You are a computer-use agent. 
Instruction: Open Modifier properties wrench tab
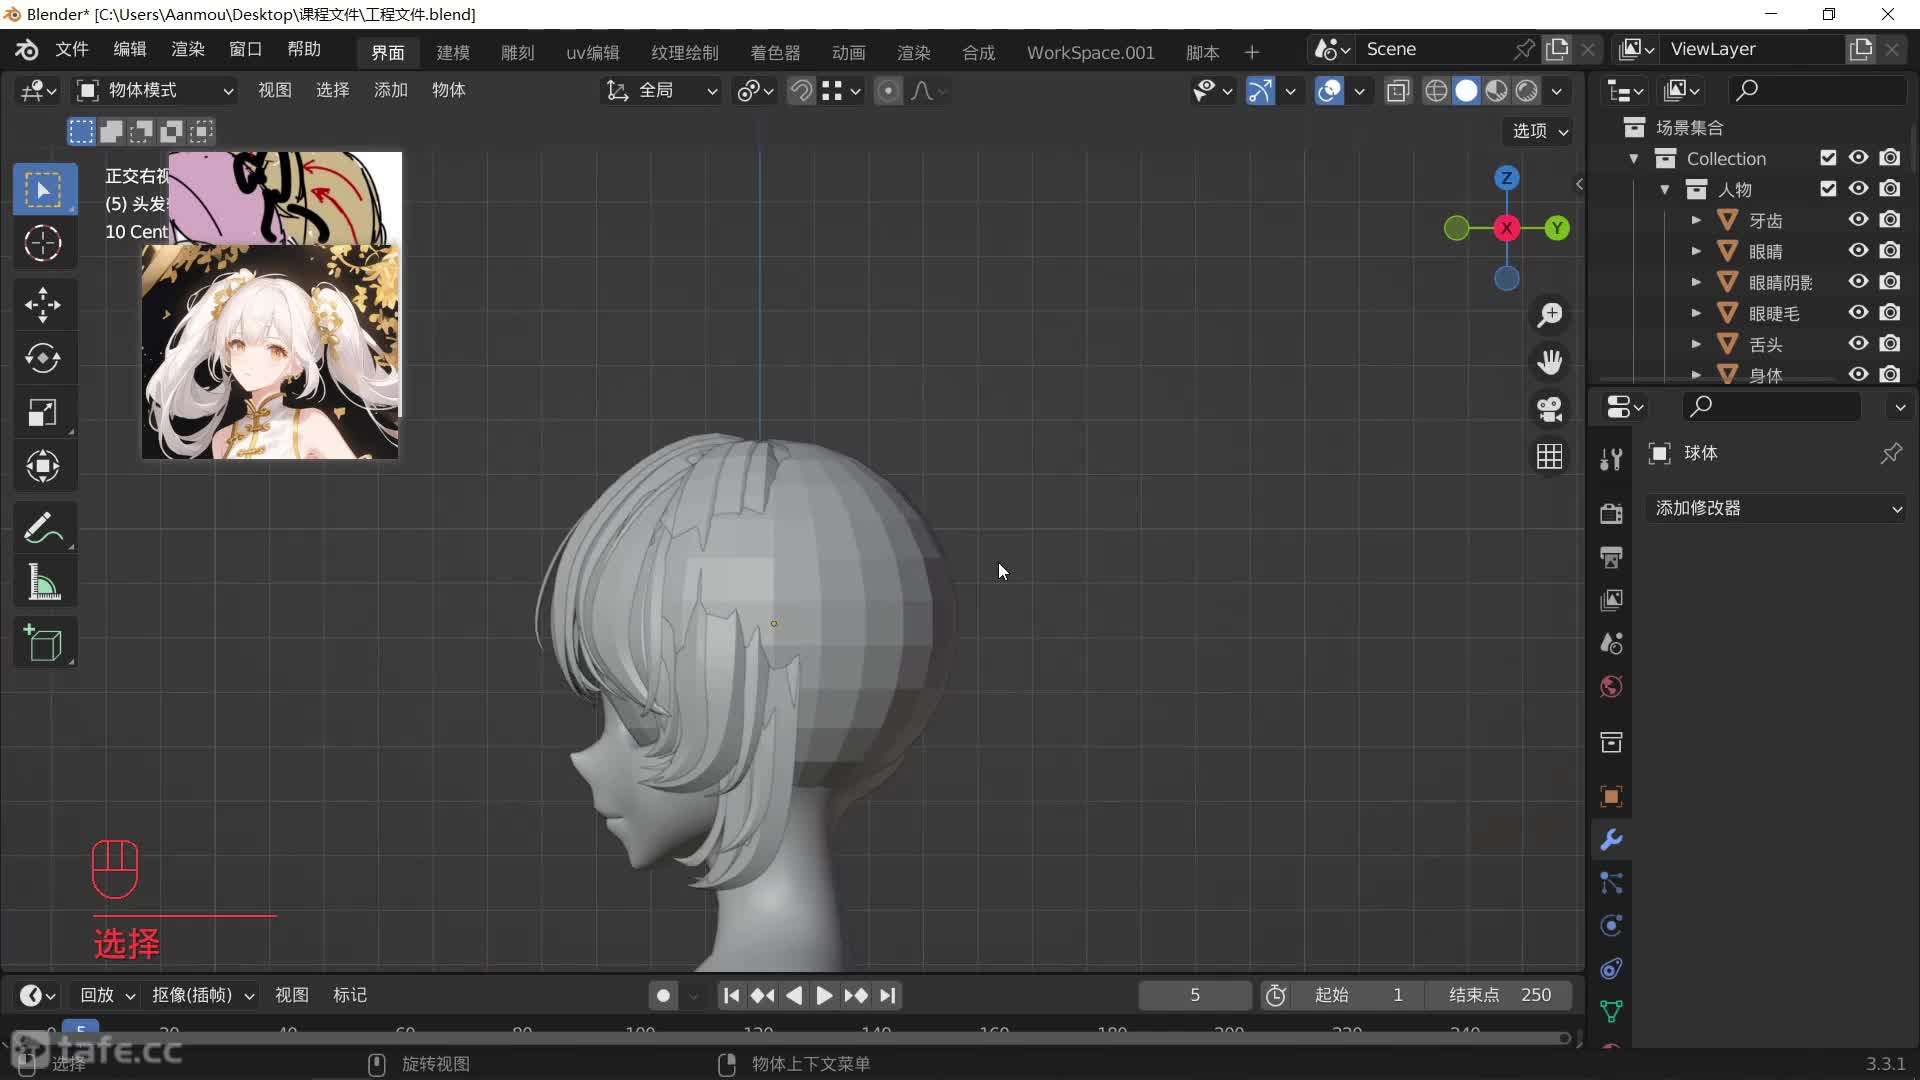click(x=1611, y=840)
